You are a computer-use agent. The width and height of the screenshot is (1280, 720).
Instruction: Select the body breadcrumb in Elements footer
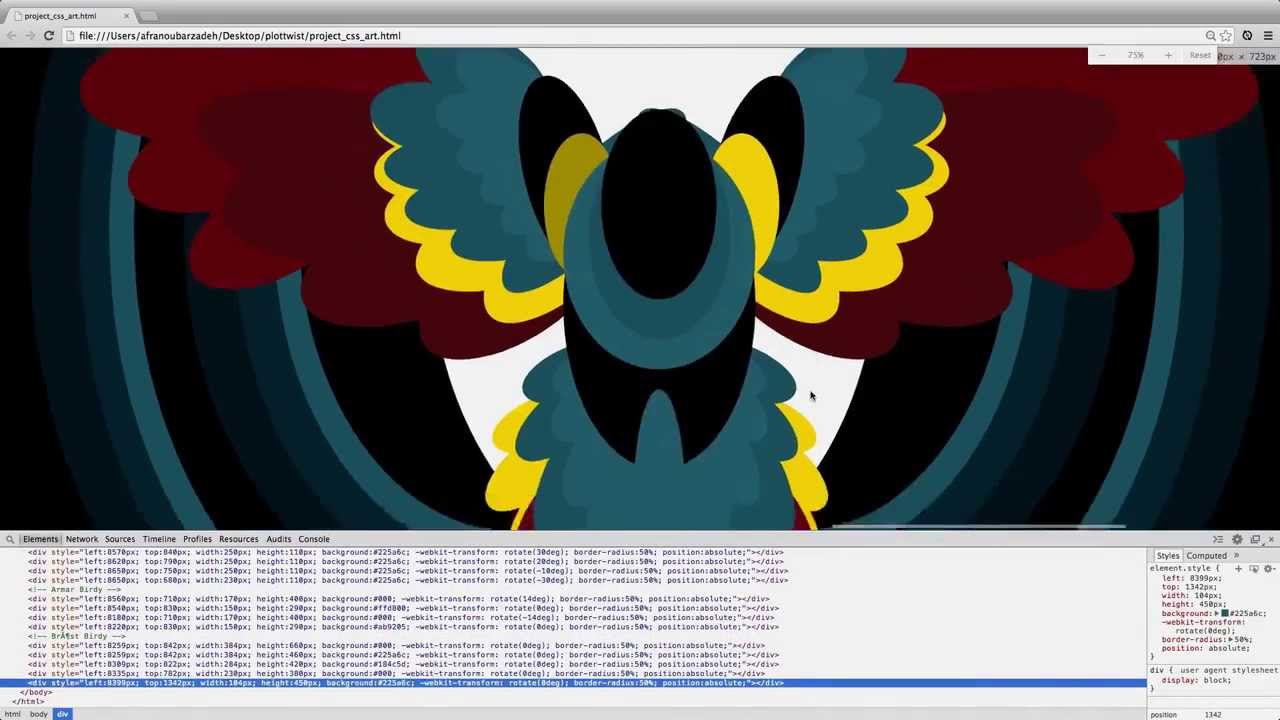(38, 714)
